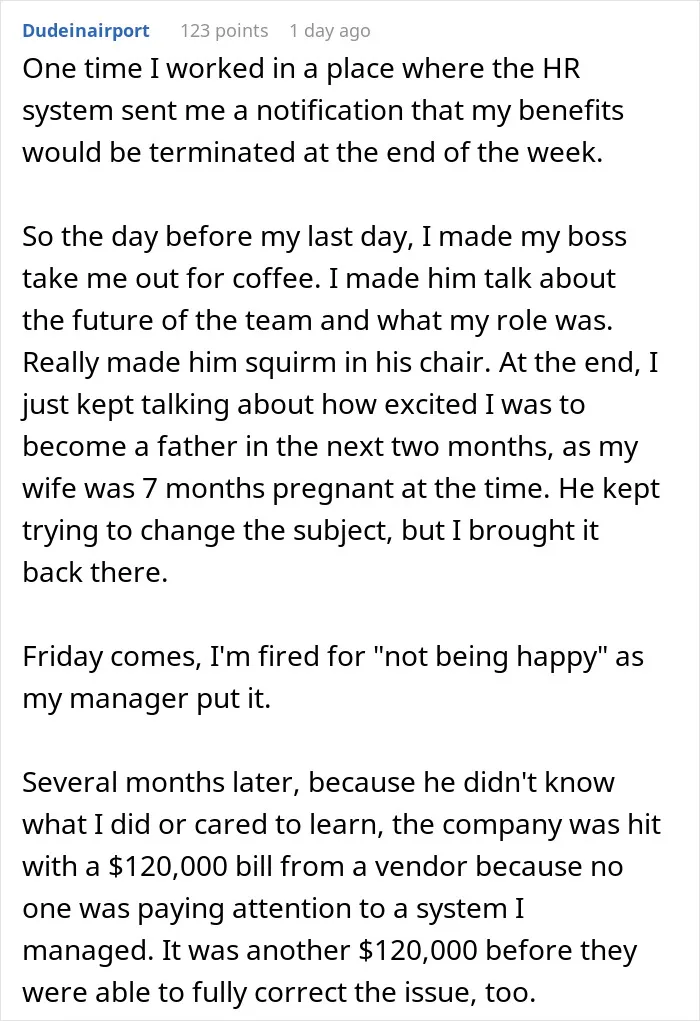Click the text my manager put it.
Image resolution: width=700 pixels, height=1021 pixels.
tap(147, 699)
